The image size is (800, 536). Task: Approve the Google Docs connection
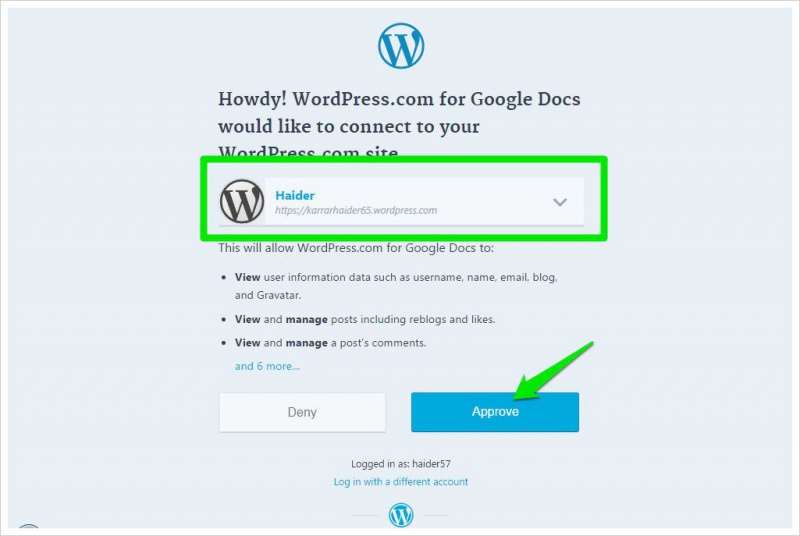(495, 412)
